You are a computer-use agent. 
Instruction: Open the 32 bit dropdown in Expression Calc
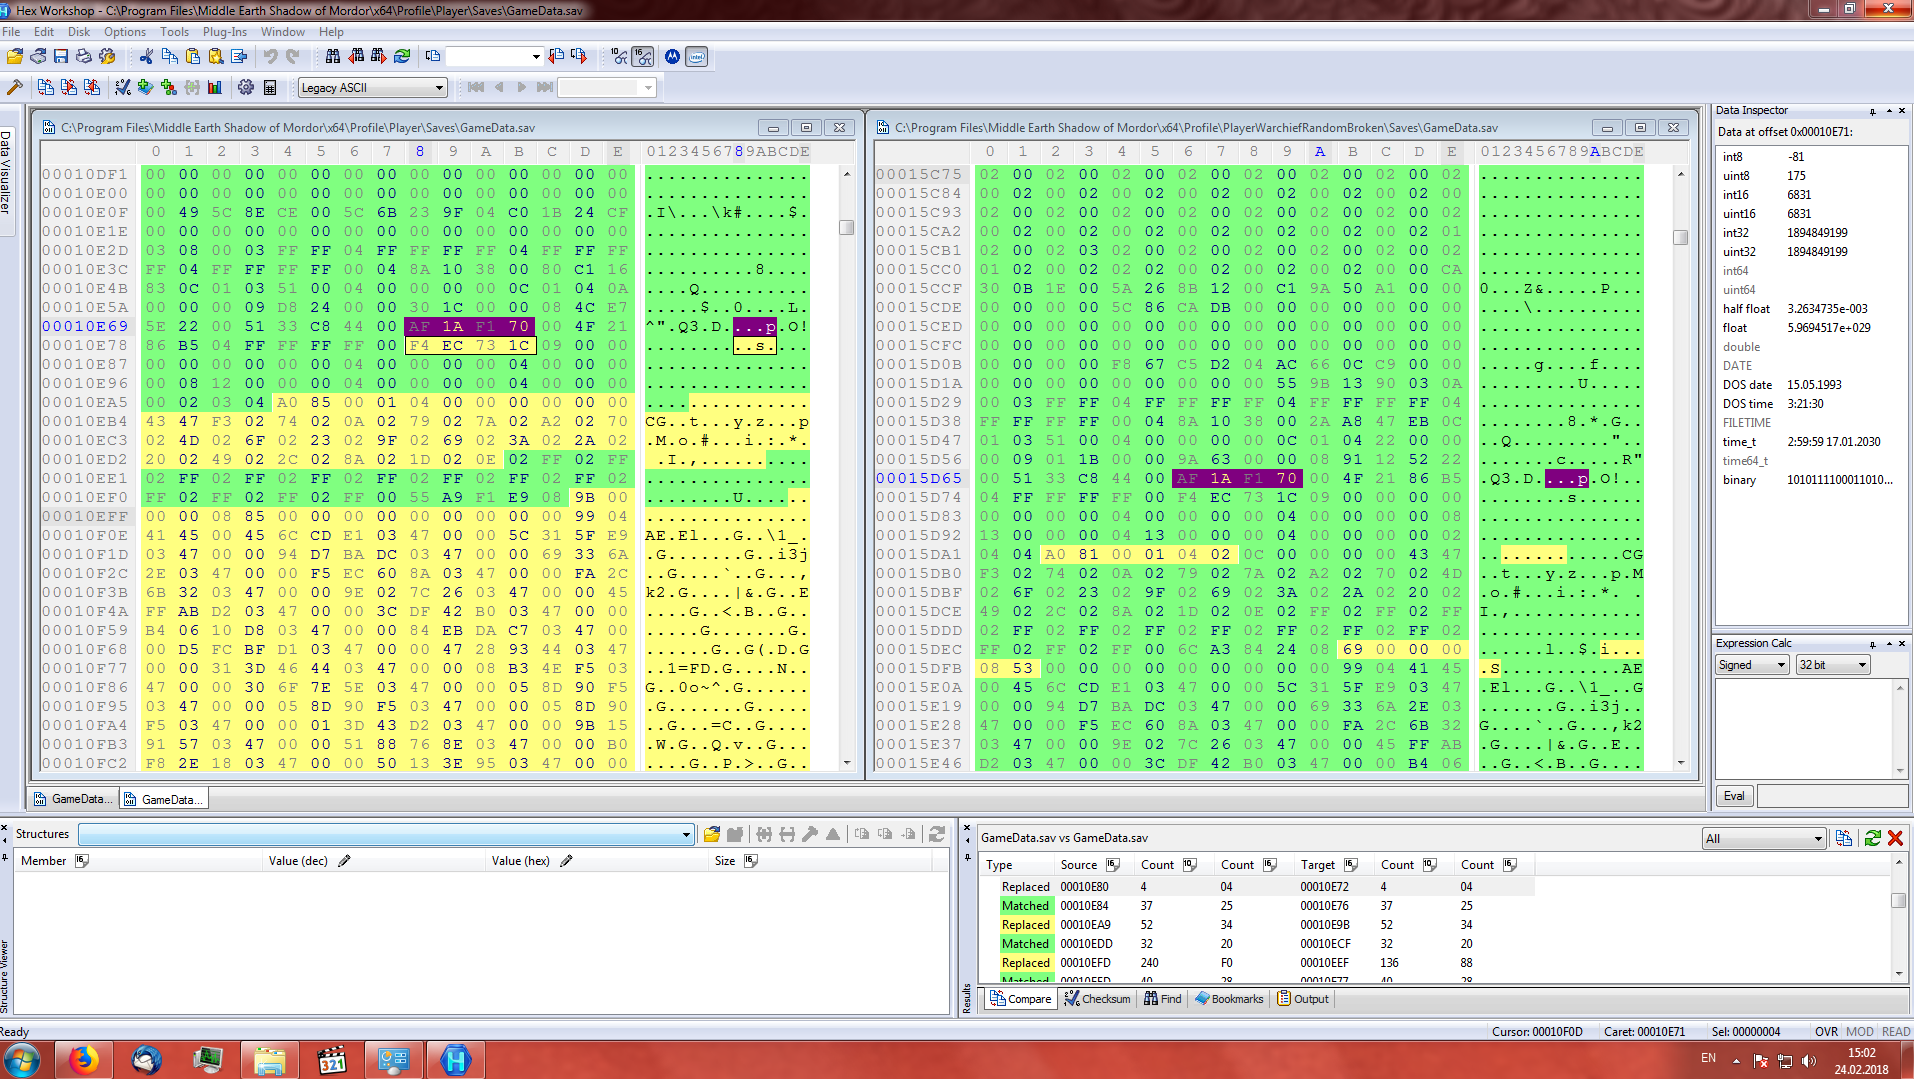pyautogui.click(x=1833, y=665)
